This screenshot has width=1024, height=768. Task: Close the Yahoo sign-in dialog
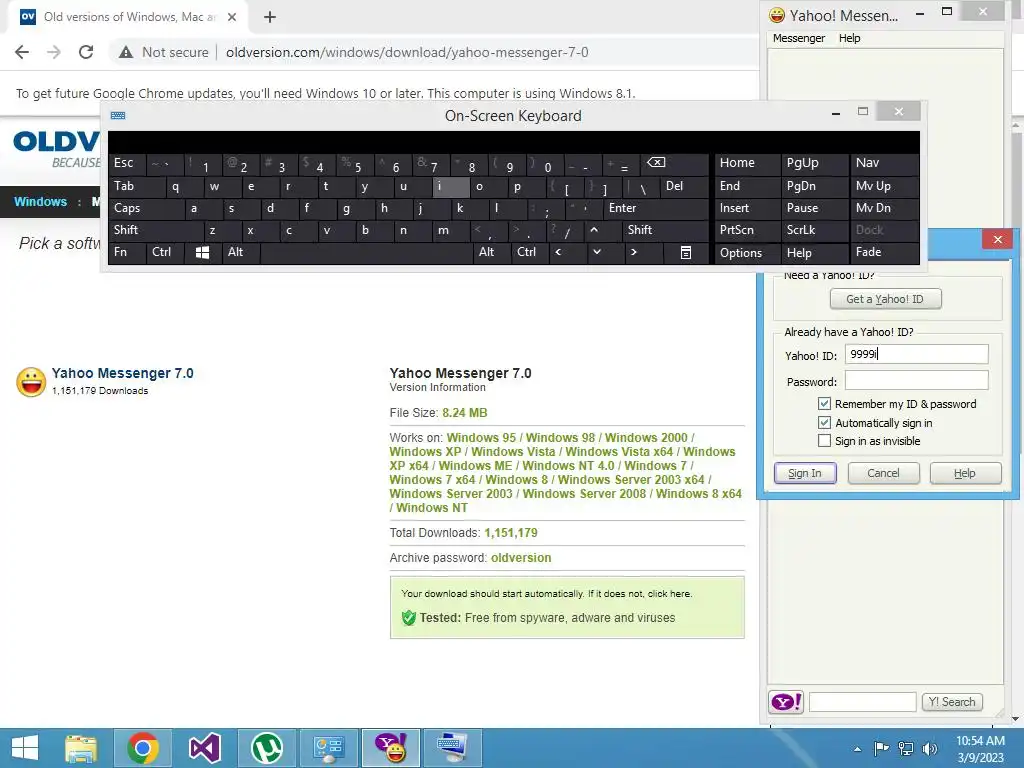(x=997, y=239)
